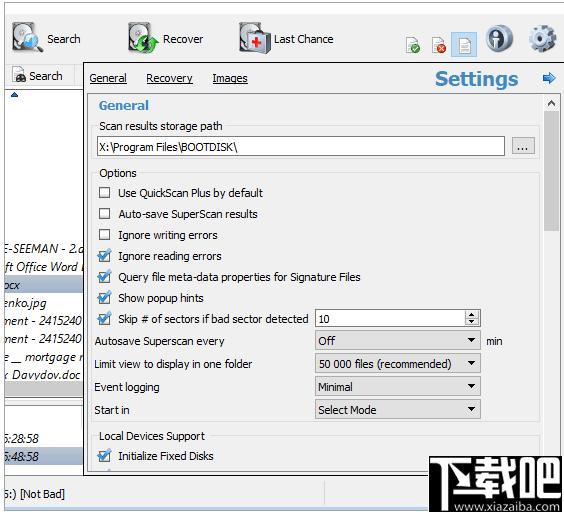Screen dimensions: 564x512
Task: Click the browse ... button for storage path
Action: point(523,146)
